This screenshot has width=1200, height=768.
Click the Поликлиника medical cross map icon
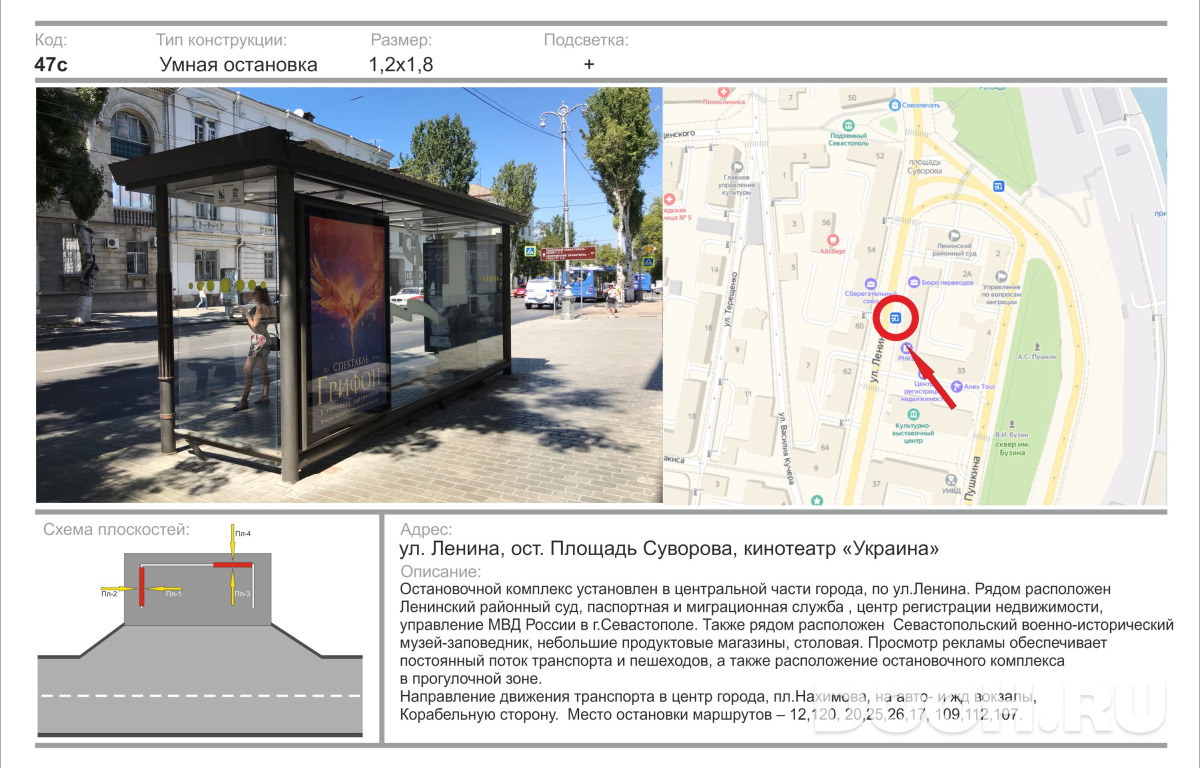point(724,92)
